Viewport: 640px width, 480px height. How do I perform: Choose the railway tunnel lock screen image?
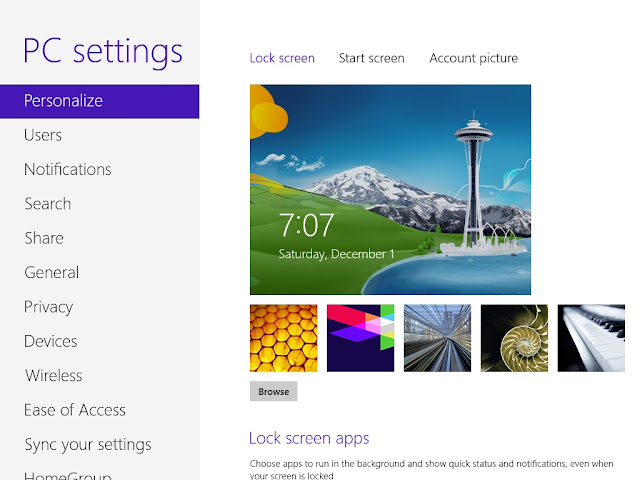point(438,338)
